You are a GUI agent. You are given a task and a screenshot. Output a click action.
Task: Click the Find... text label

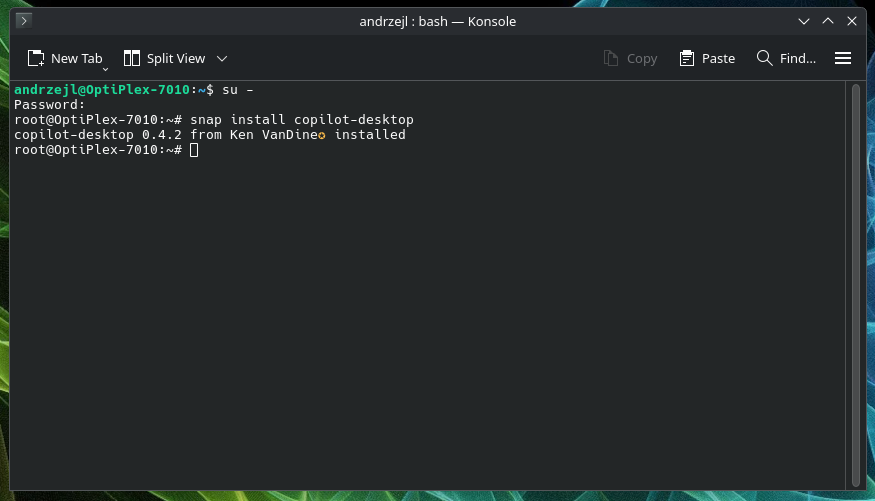click(x=797, y=59)
